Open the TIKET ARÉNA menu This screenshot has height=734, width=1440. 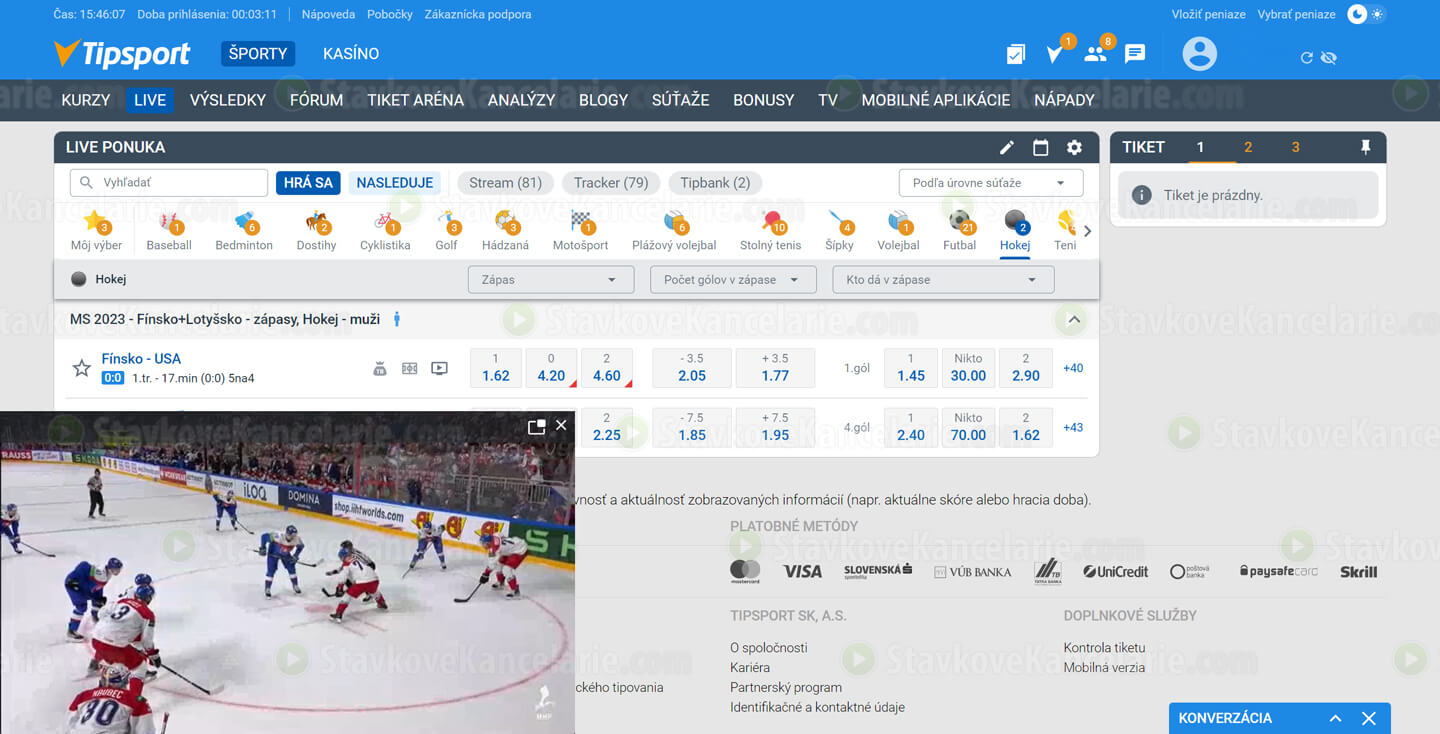[x=415, y=100]
